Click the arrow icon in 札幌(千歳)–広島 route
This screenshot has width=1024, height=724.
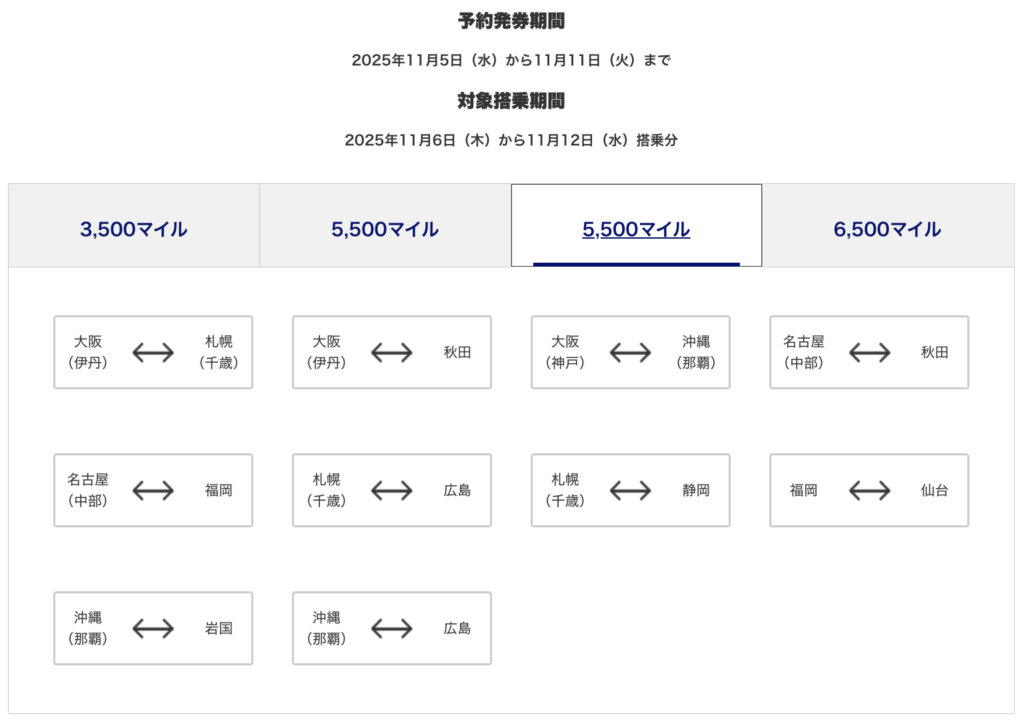click(x=392, y=491)
